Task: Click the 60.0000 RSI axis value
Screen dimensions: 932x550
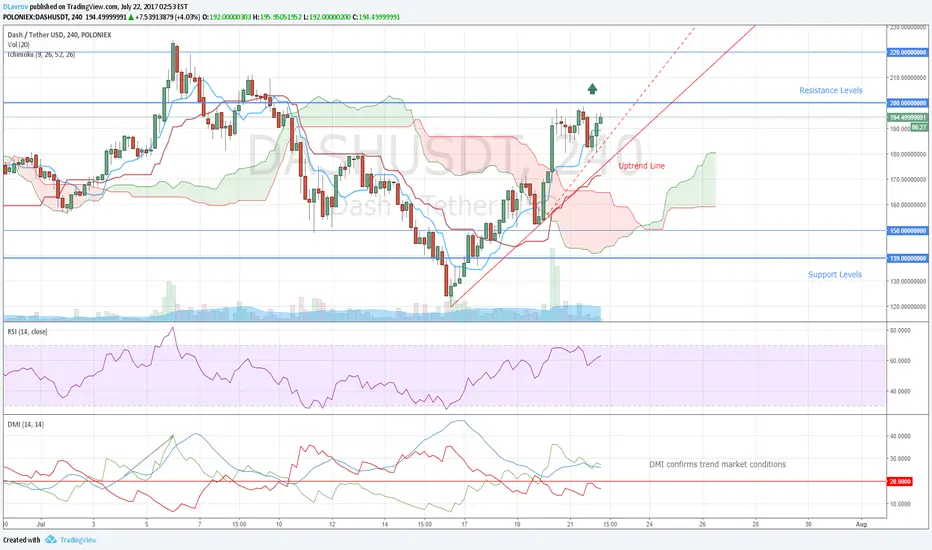Action: pyautogui.click(x=900, y=361)
